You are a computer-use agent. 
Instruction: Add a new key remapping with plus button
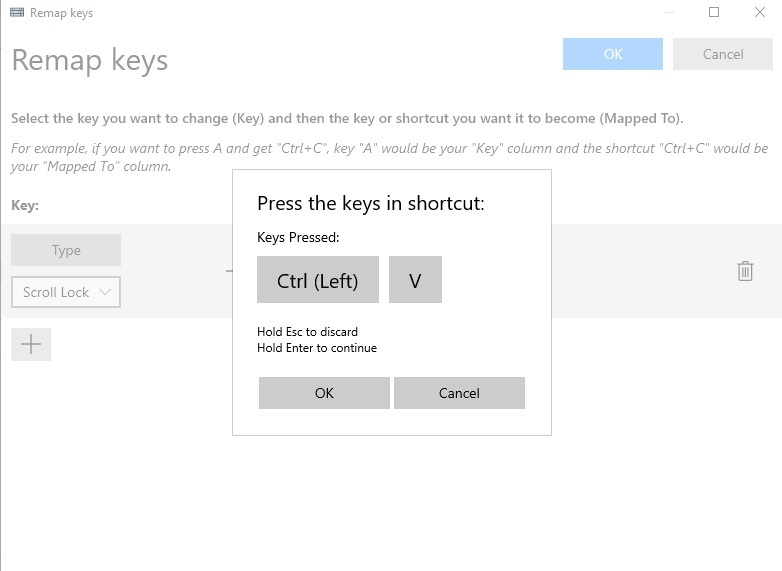coord(31,344)
